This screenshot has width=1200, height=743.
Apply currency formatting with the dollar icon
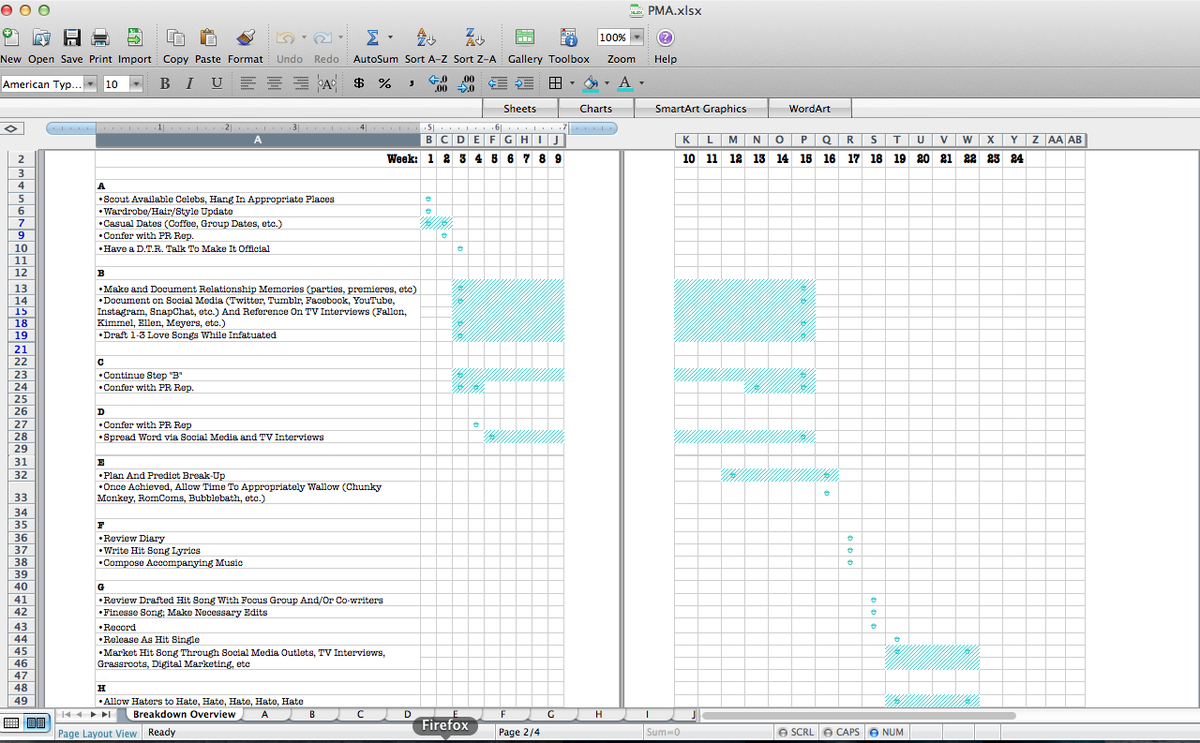[358, 84]
